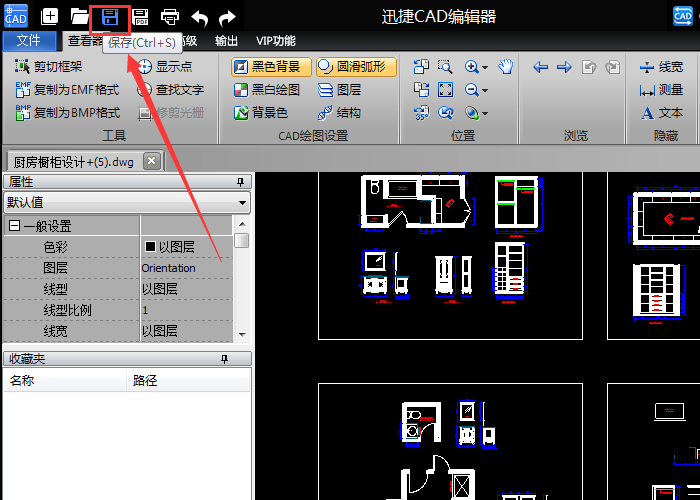This screenshot has width=700, height=500.
Task: Click the second layout icon below it
Action: pyautogui.click(x=421, y=90)
